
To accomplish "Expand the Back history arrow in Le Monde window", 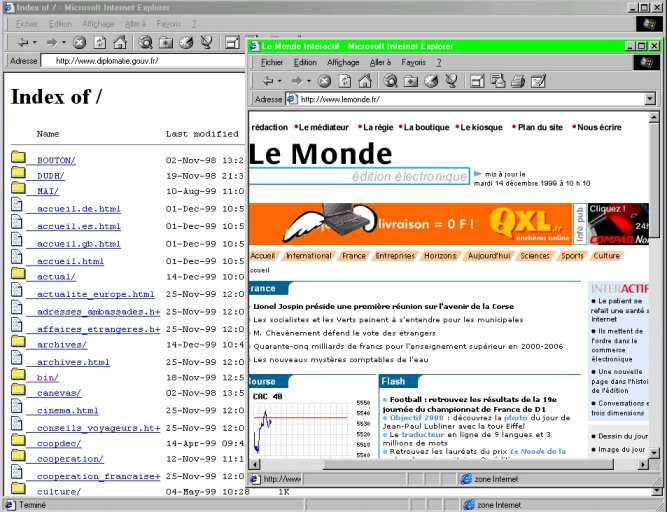I will click(279, 81).
